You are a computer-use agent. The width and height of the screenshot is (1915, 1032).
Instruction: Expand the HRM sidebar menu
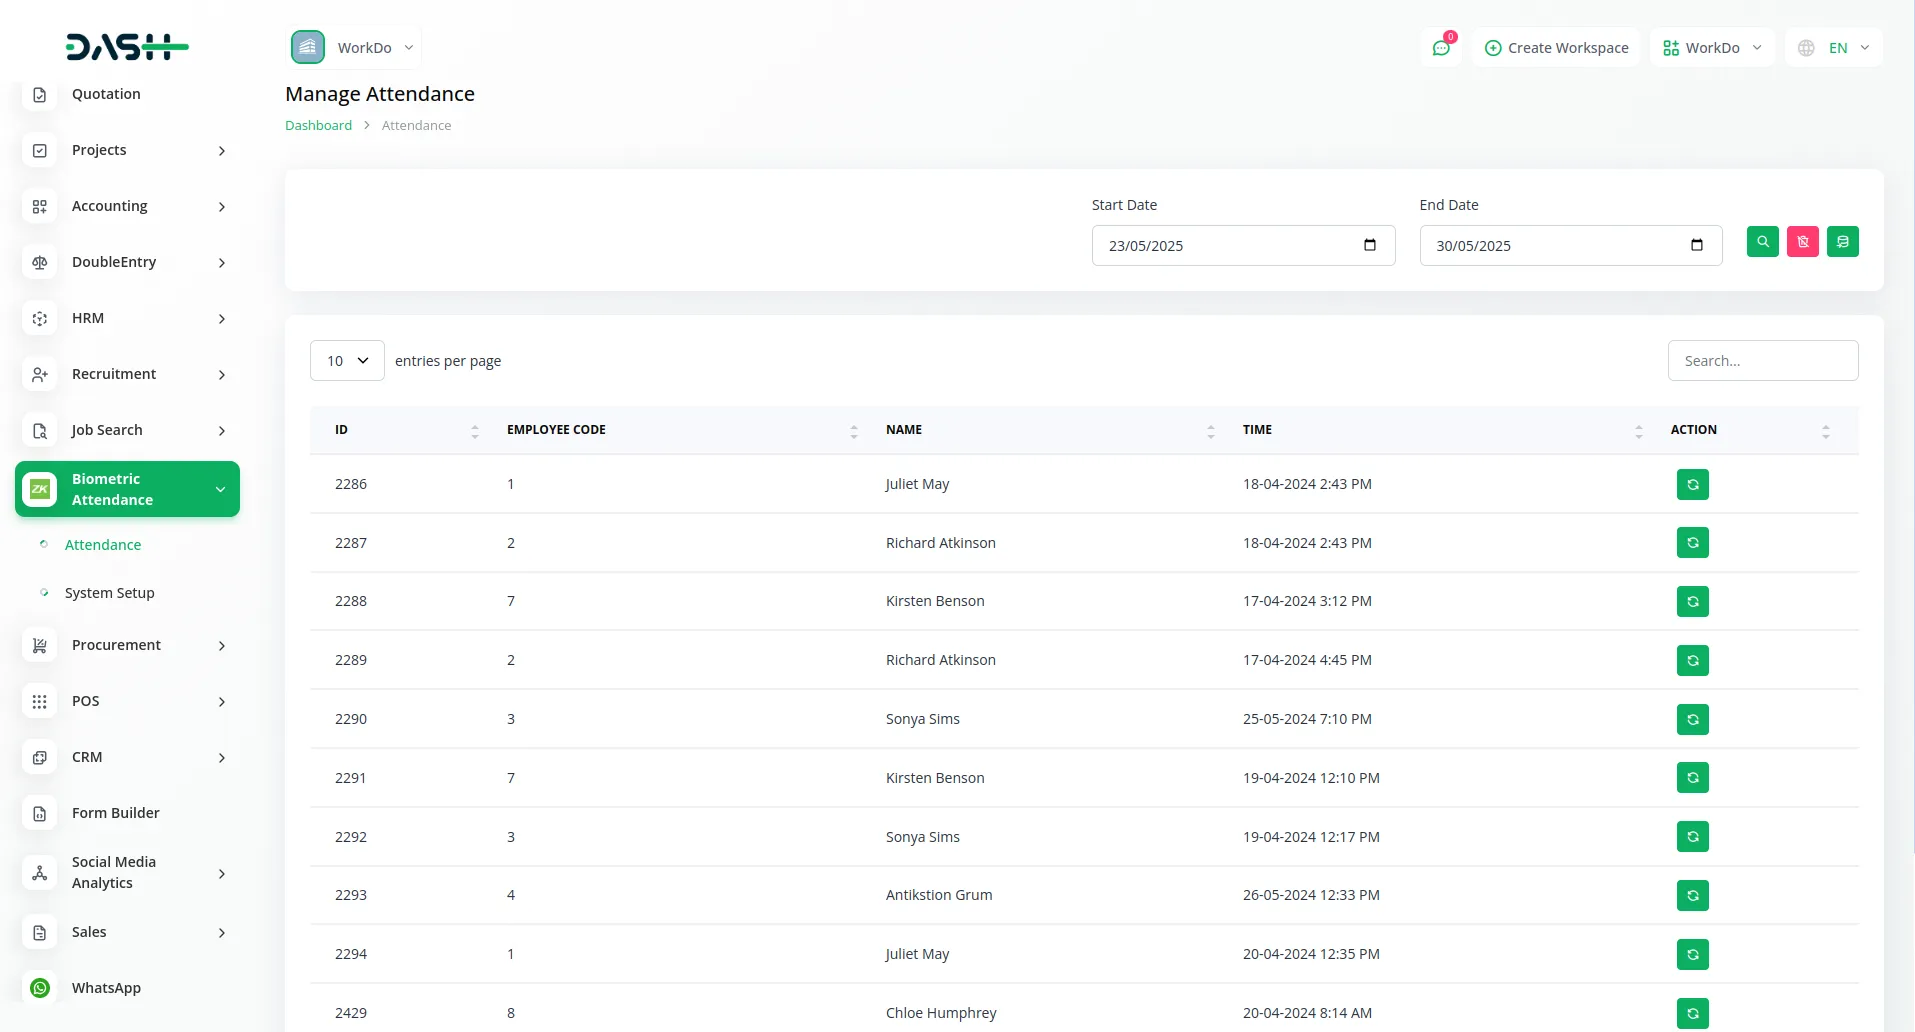coord(127,318)
